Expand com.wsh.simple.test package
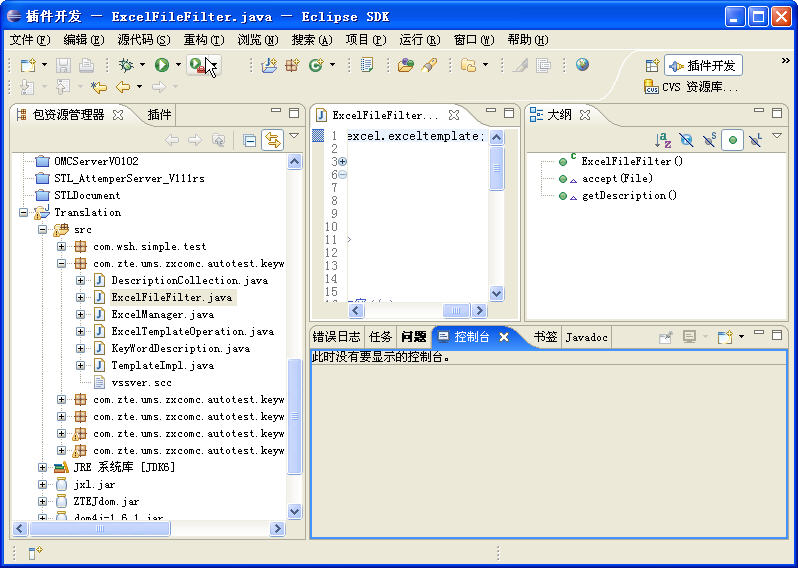 click(62, 247)
